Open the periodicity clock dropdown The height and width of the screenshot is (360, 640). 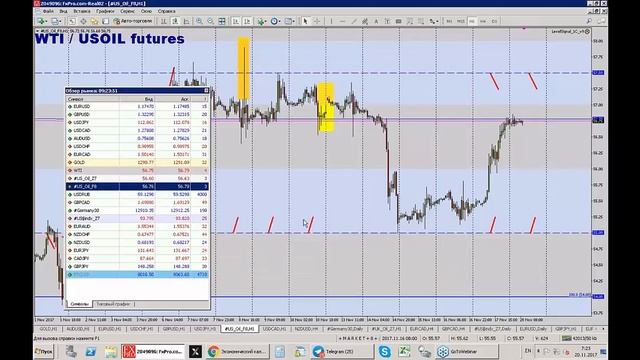276,21
